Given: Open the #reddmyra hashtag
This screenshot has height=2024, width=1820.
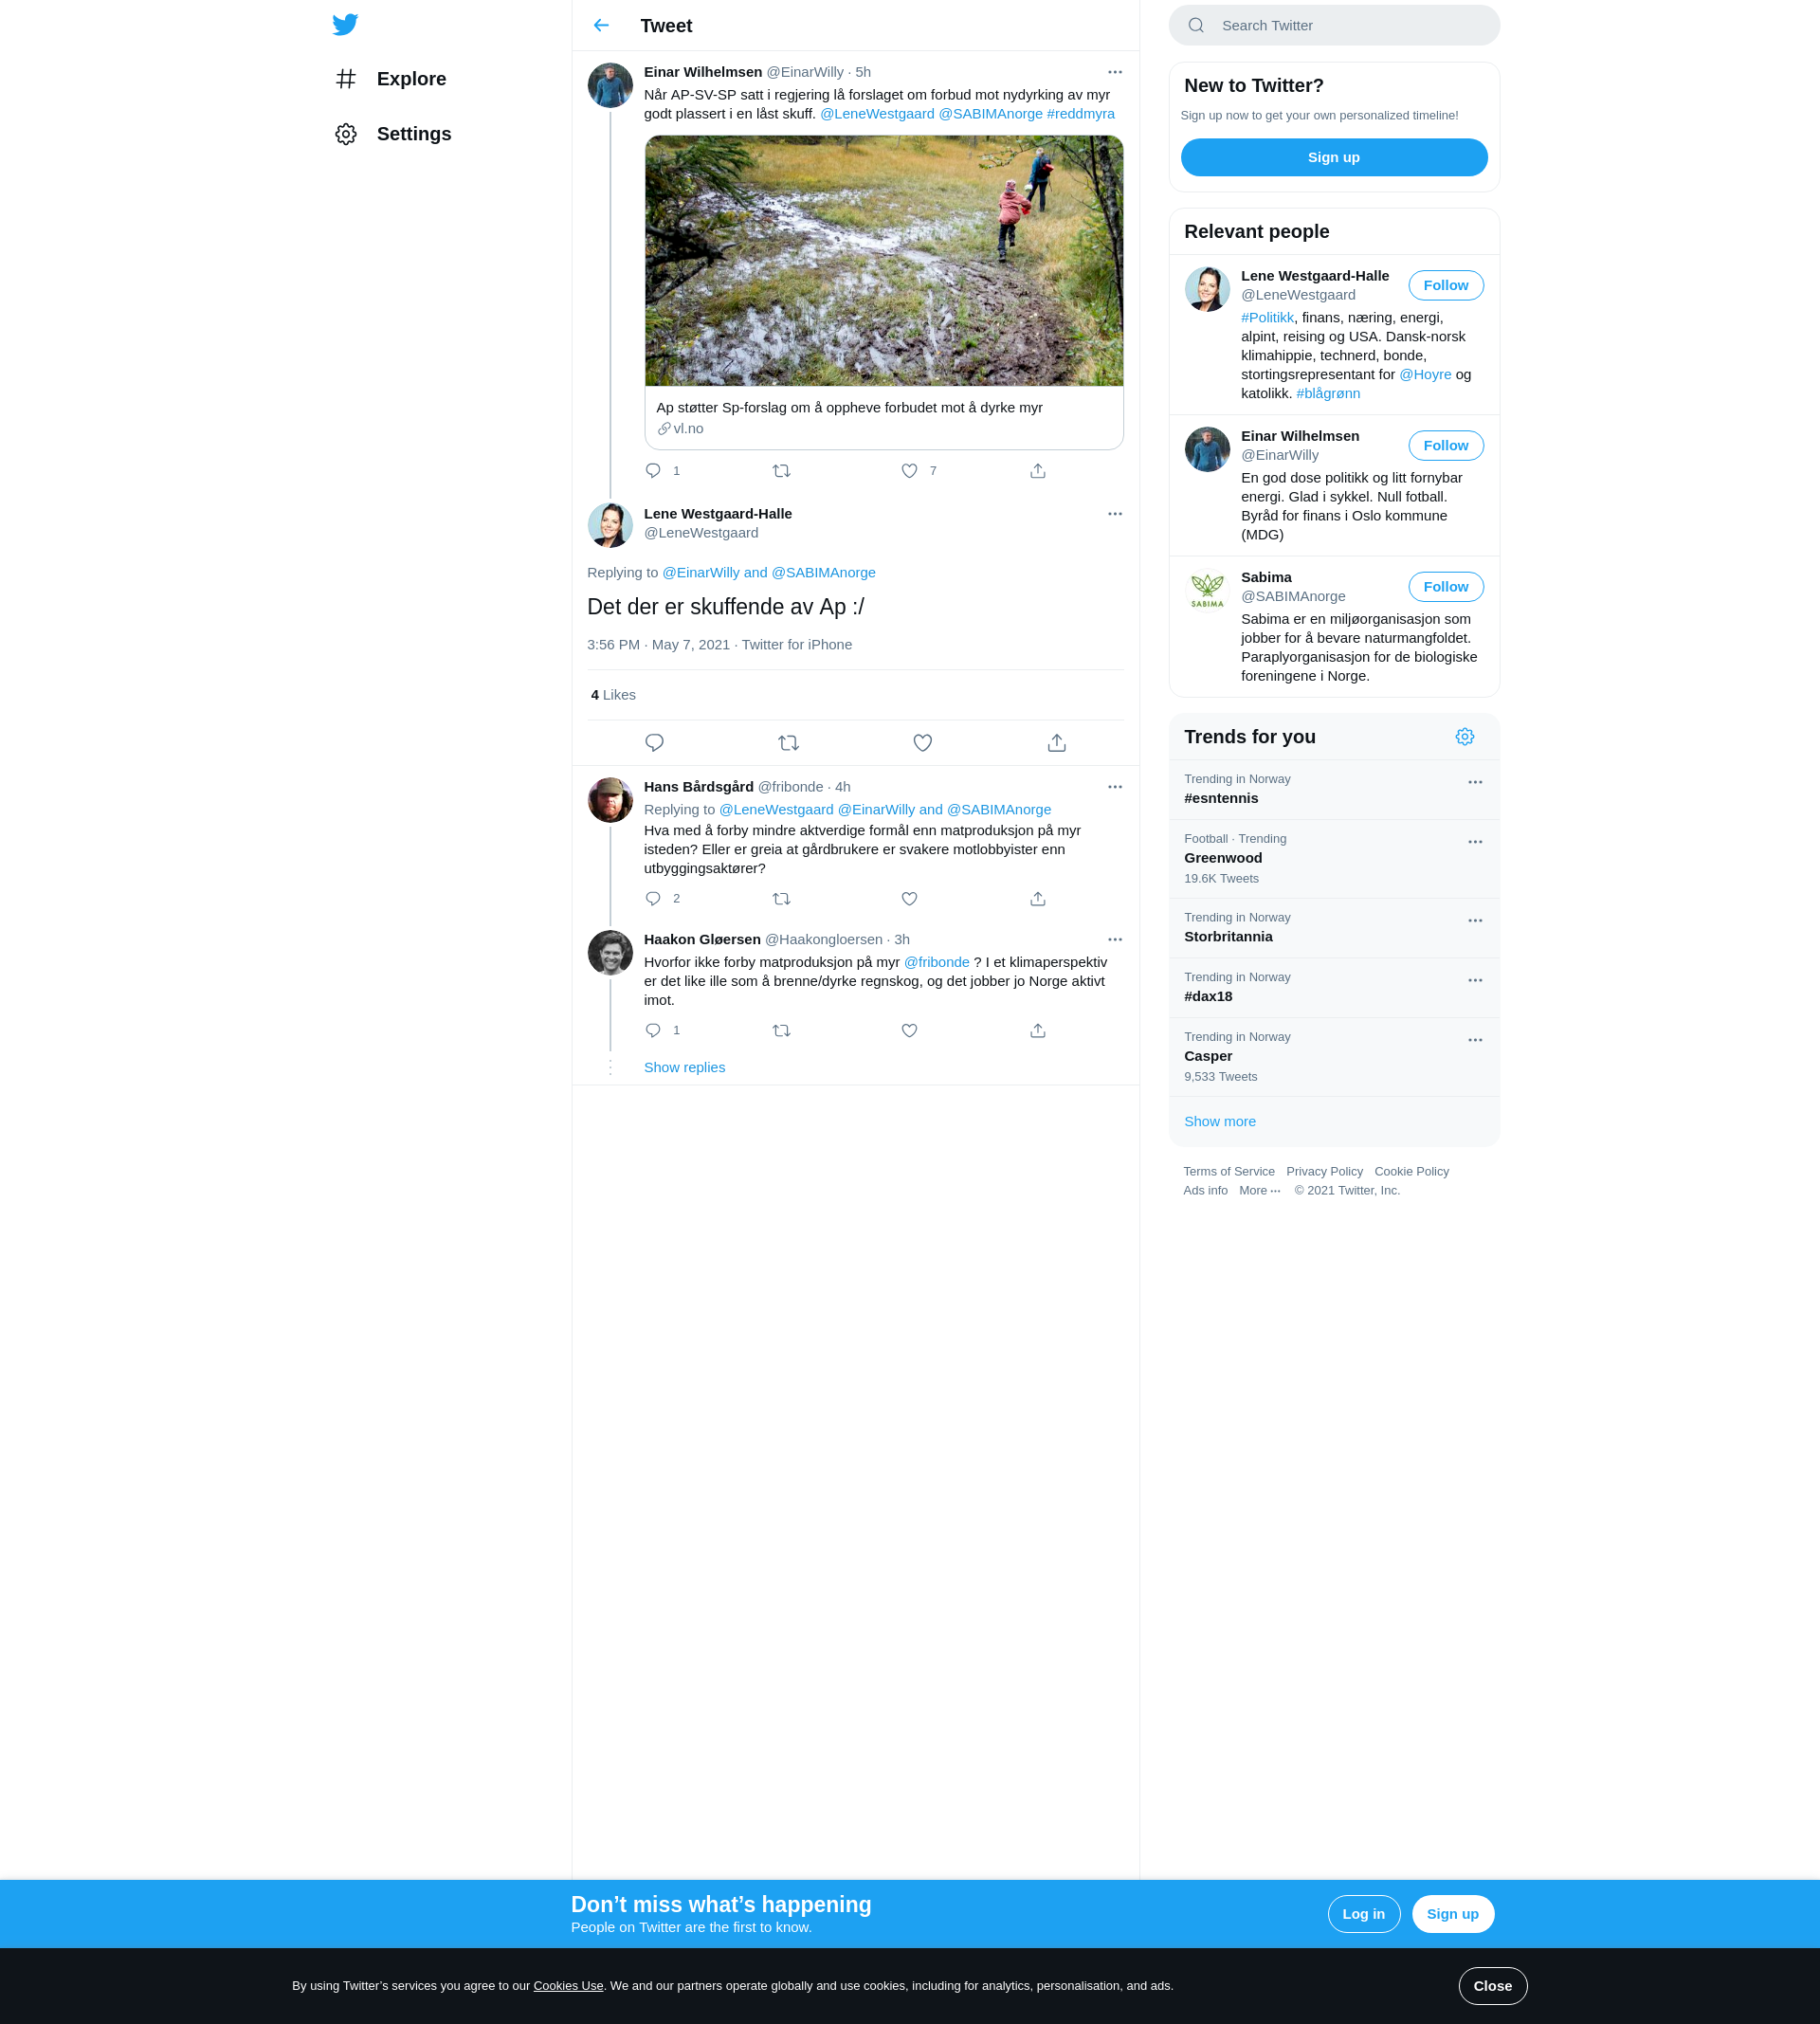Looking at the screenshot, I should pyautogui.click(x=1080, y=114).
